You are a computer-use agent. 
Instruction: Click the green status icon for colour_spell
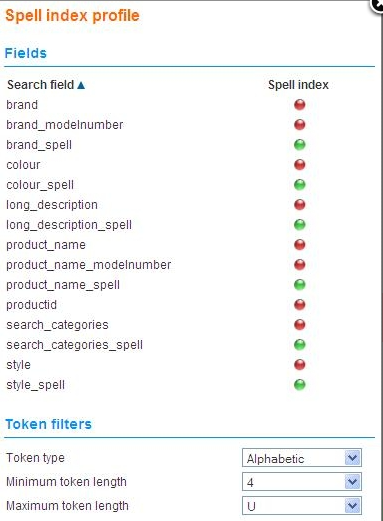[299, 185]
